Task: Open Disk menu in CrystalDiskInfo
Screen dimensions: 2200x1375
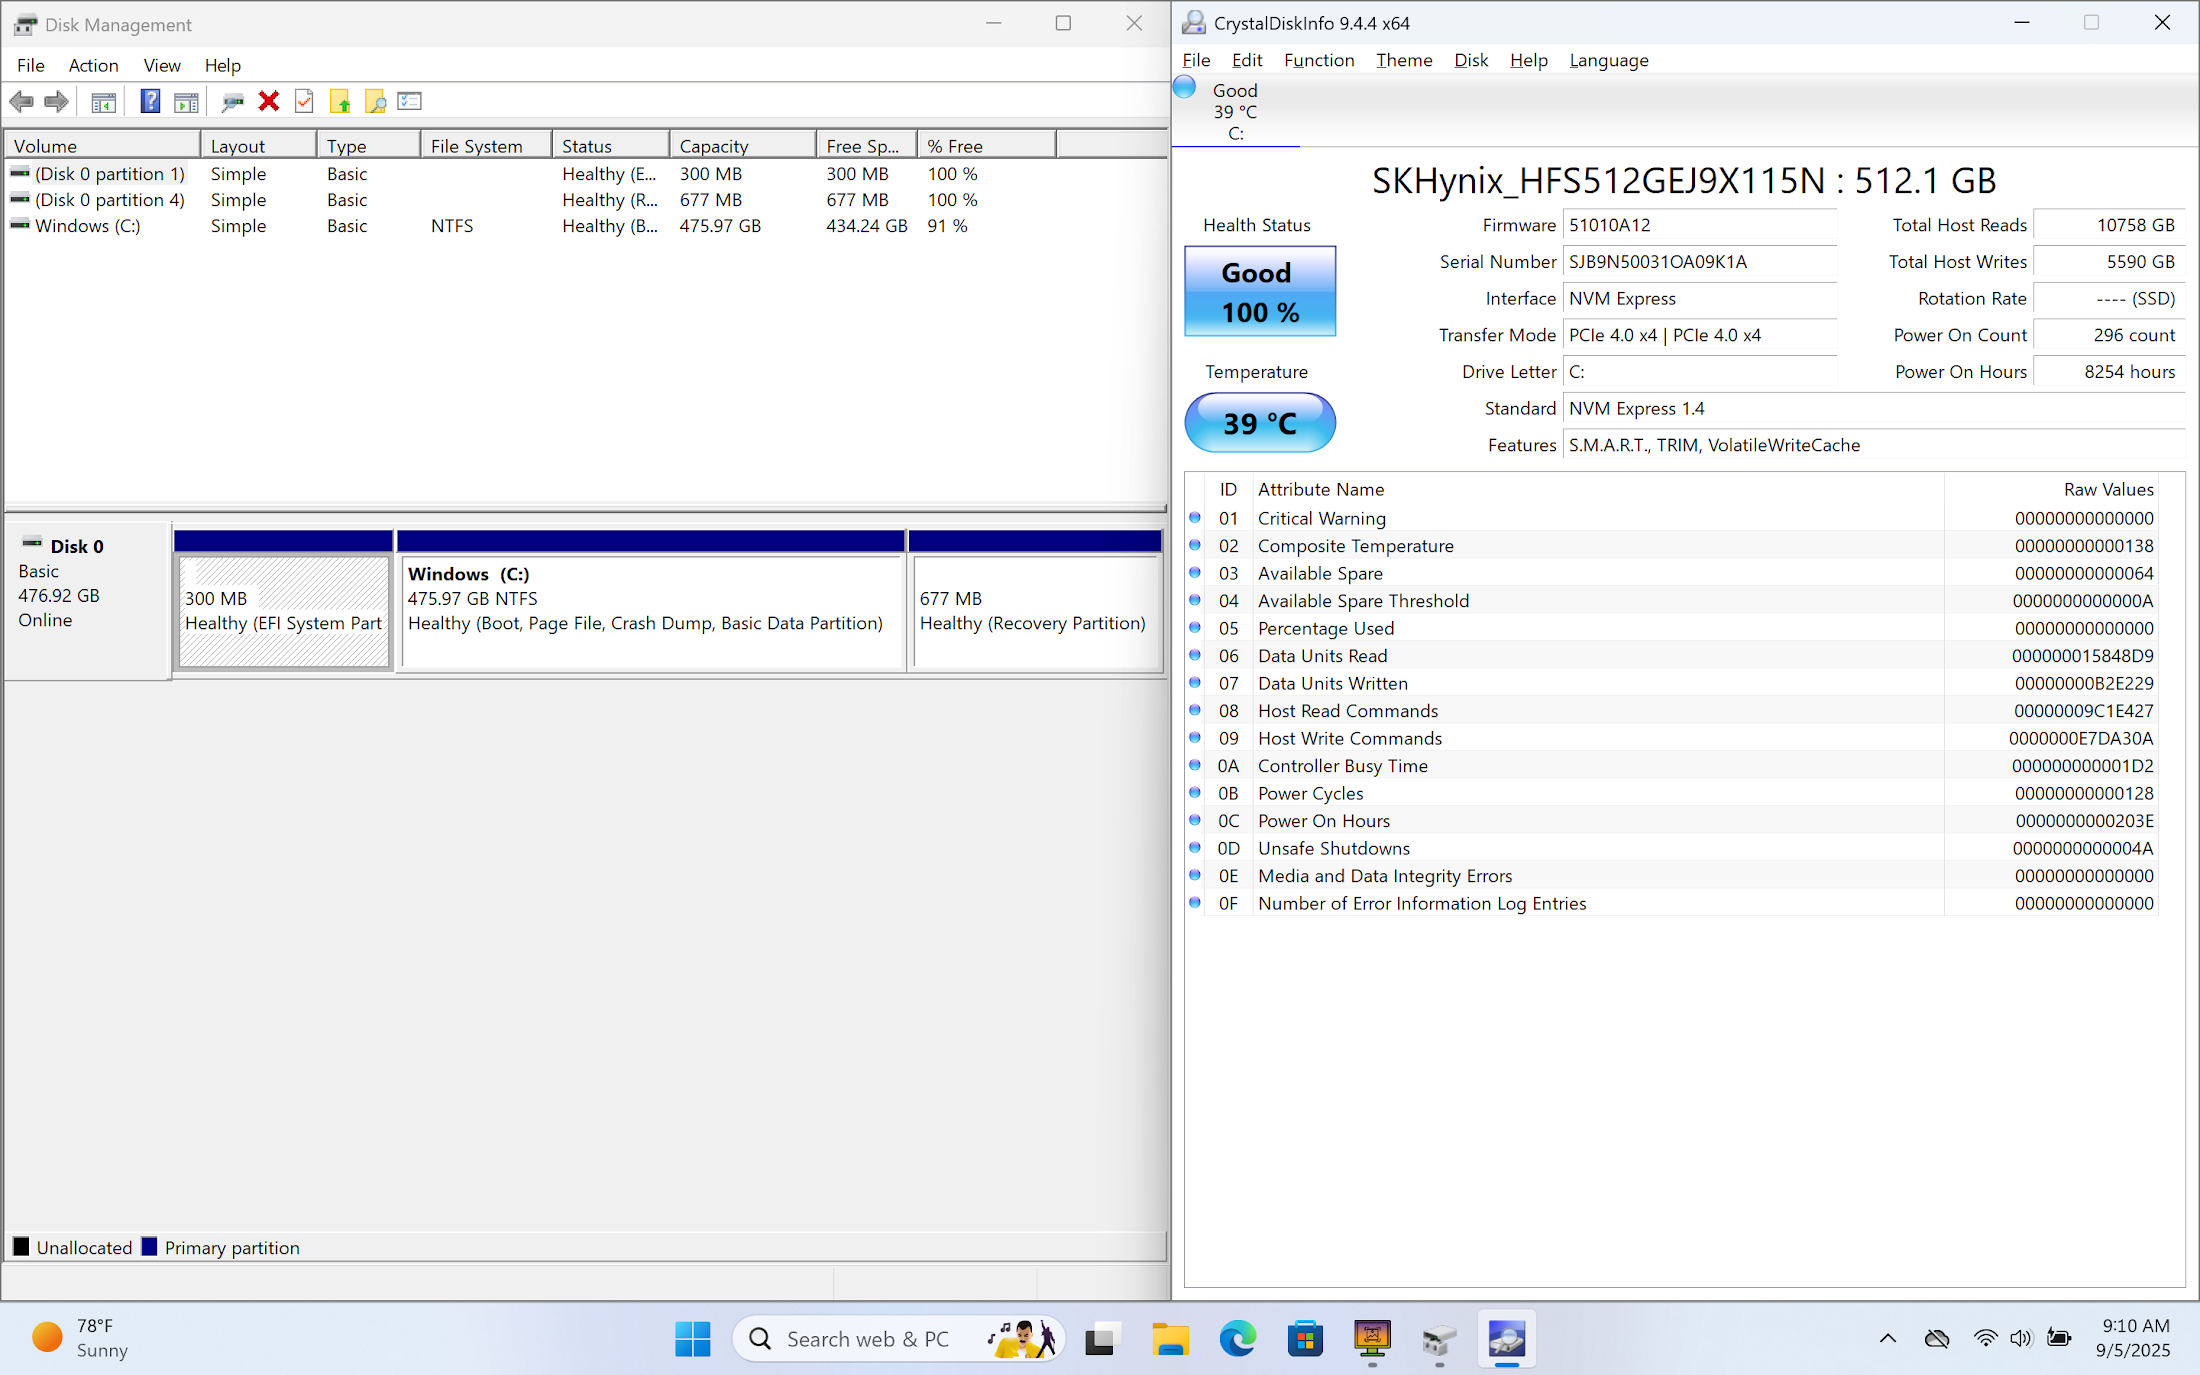Action: tap(1471, 60)
